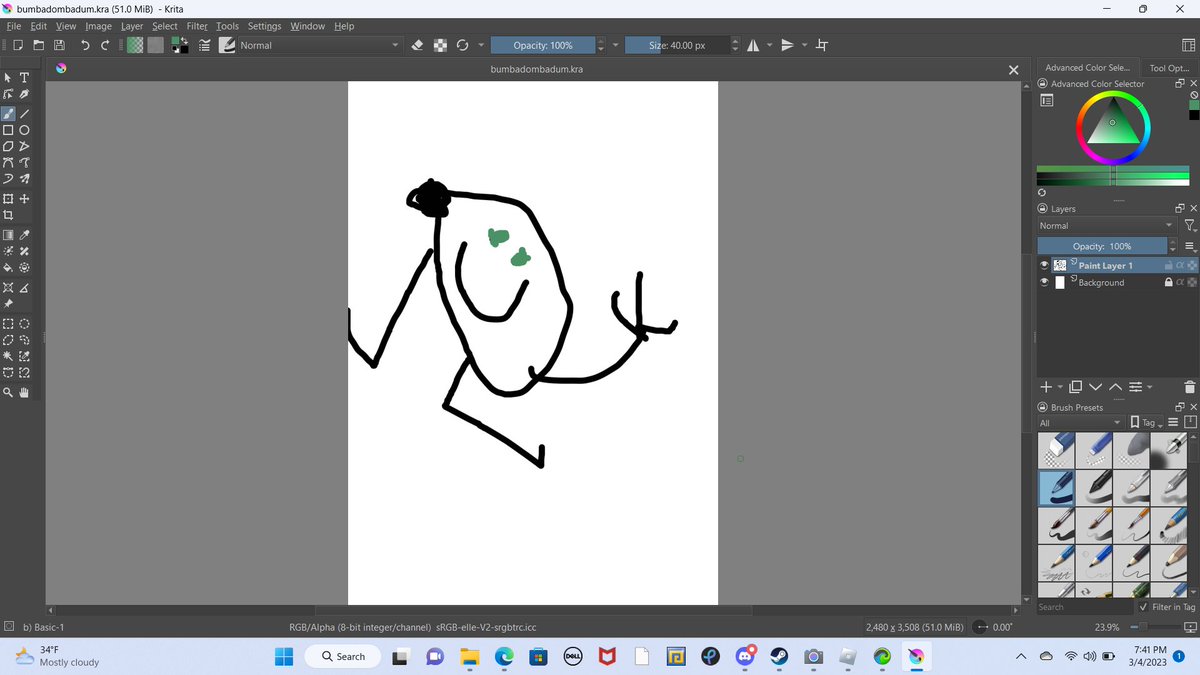The image size is (1200, 675).
Task: Click the Undo arrow in toolbar
Action: click(85, 45)
